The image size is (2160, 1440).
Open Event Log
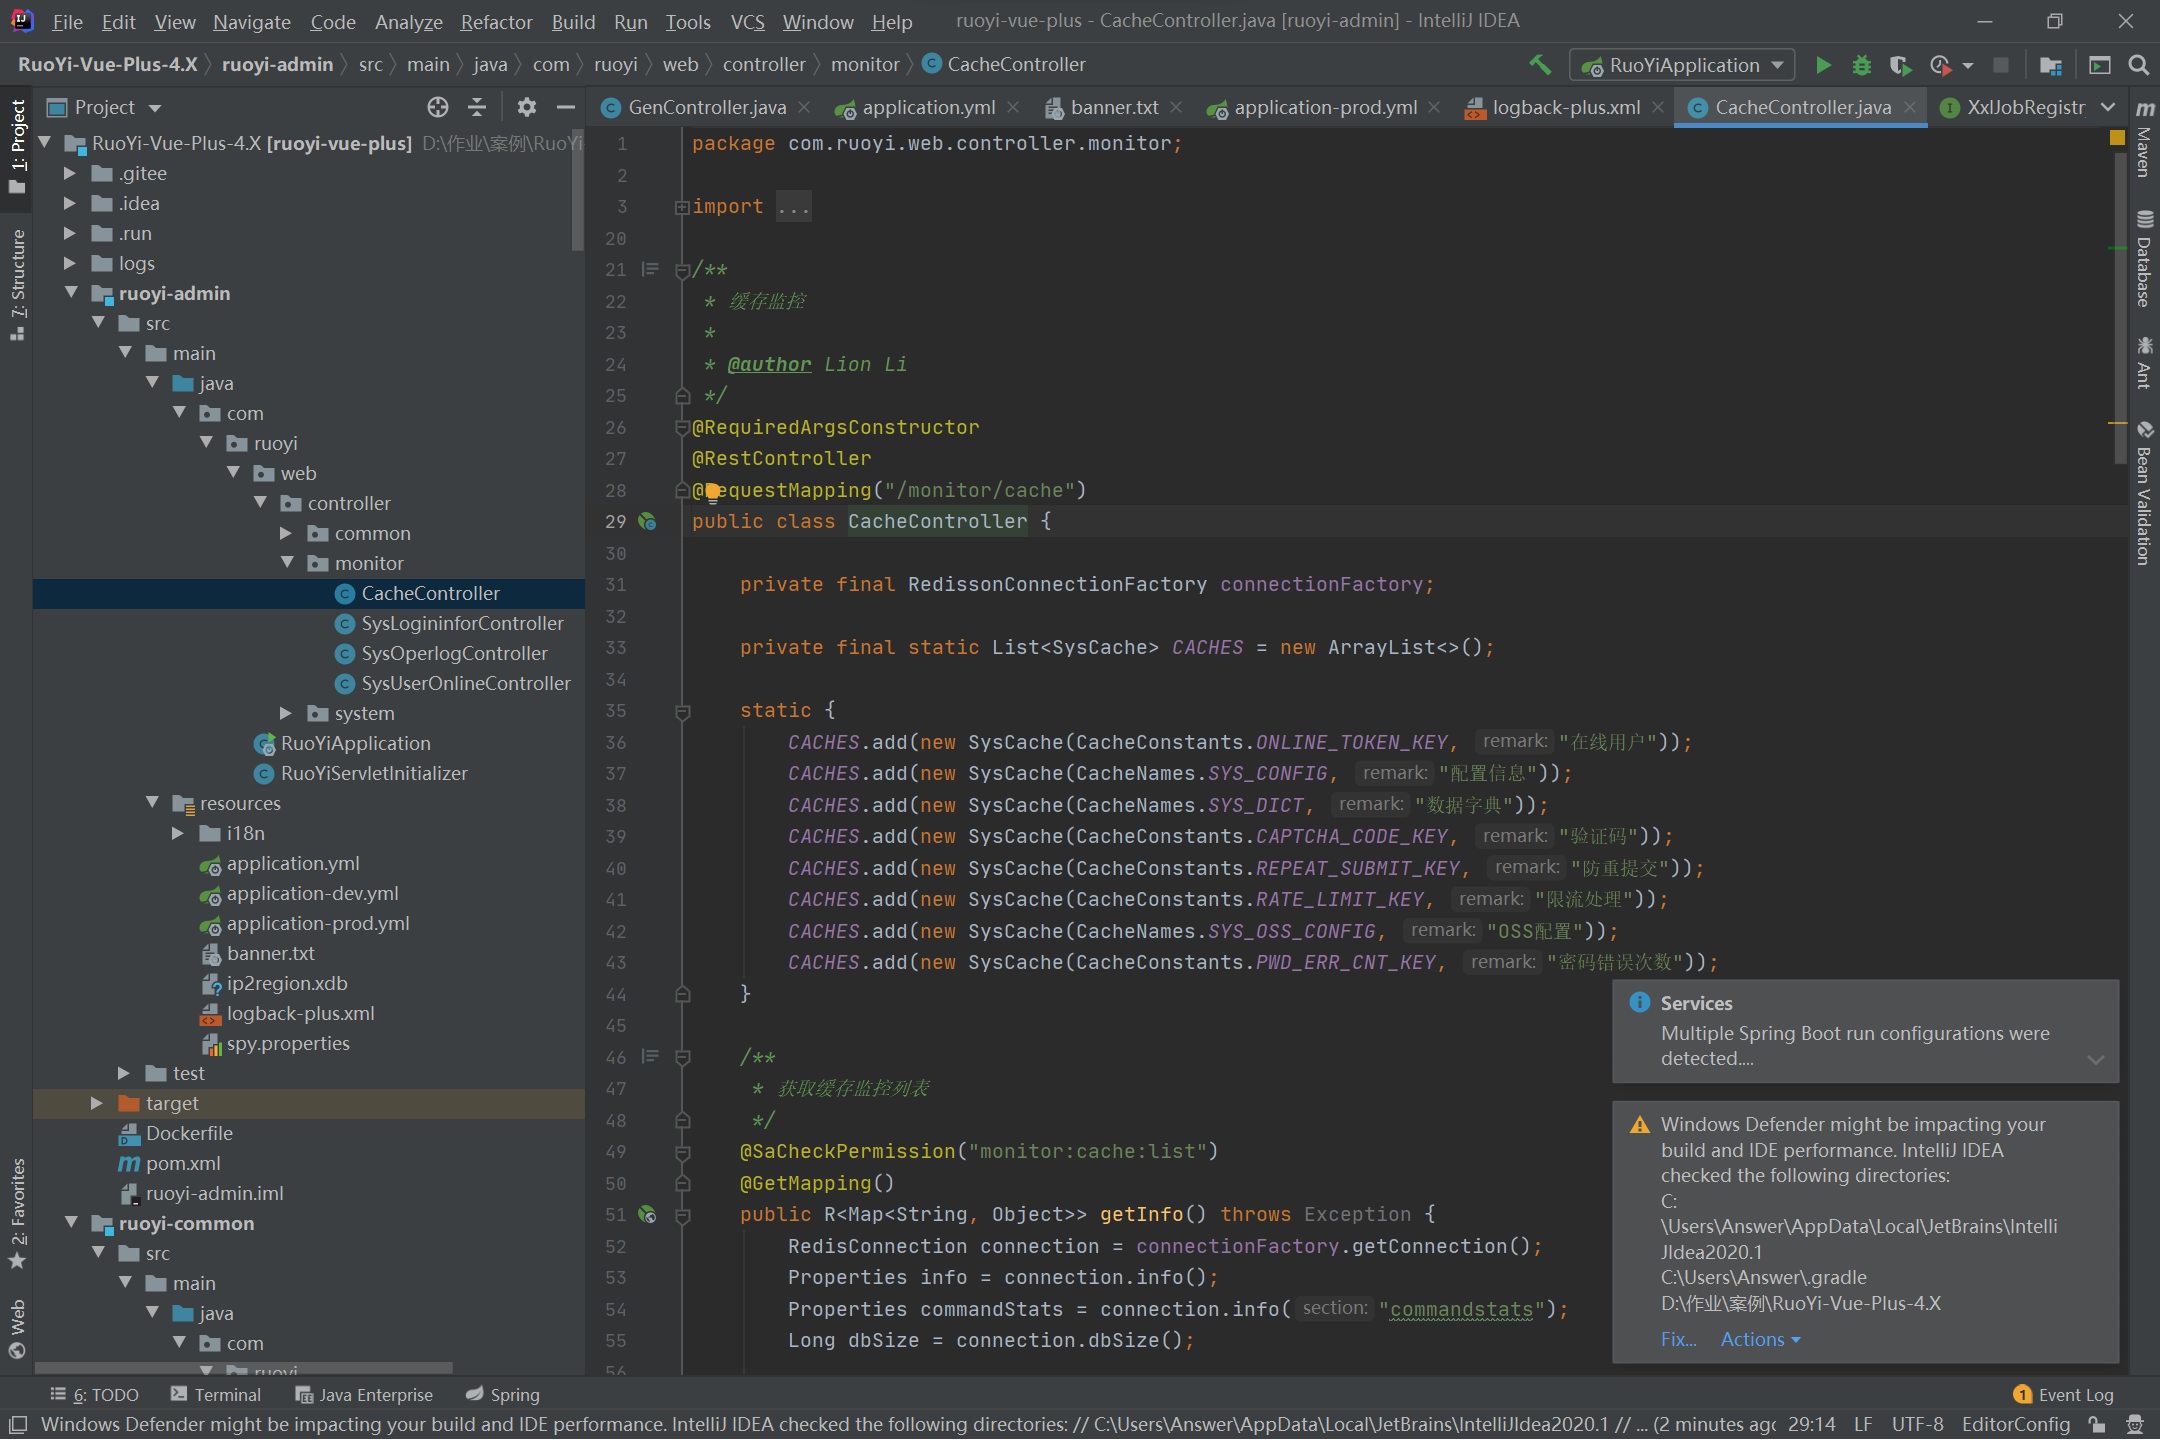click(2064, 1394)
